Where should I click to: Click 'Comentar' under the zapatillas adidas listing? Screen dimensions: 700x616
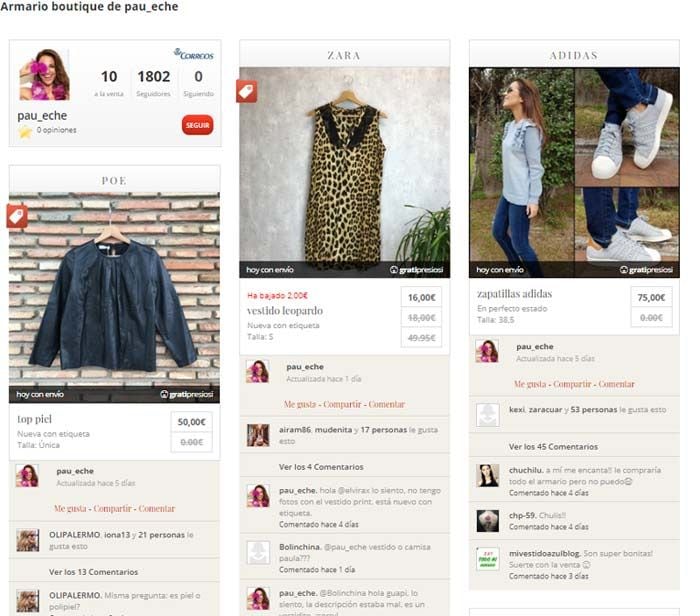click(x=617, y=384)
